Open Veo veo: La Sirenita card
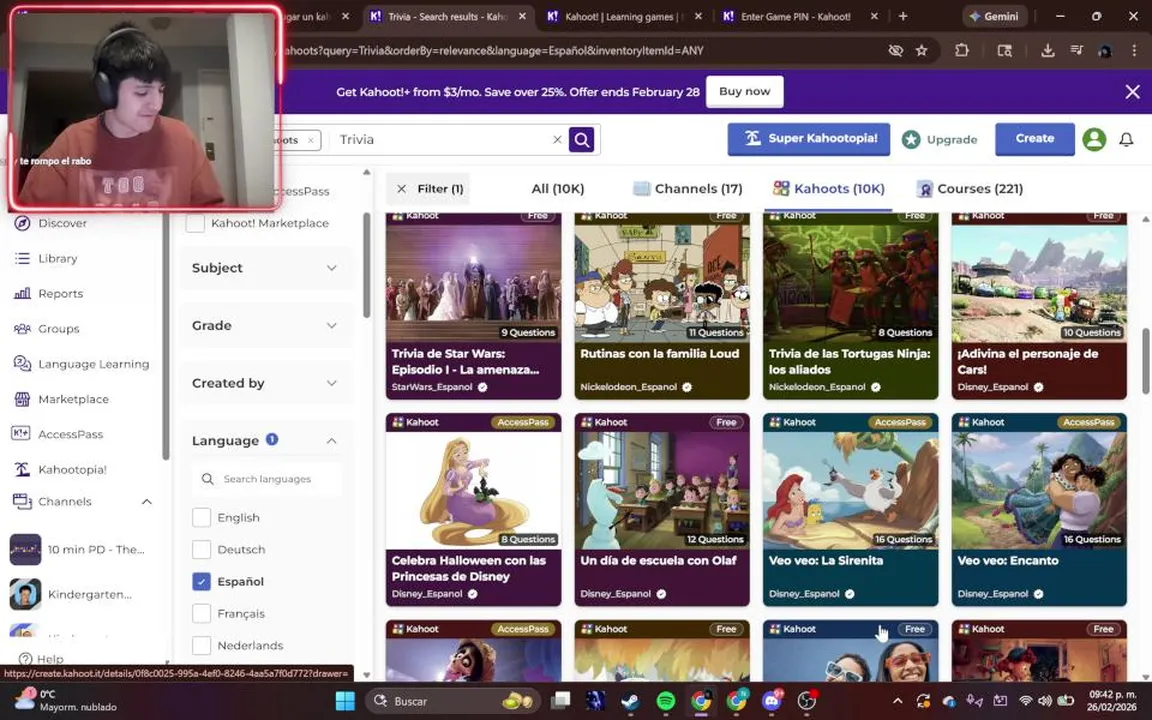 [x=851, y=510]
